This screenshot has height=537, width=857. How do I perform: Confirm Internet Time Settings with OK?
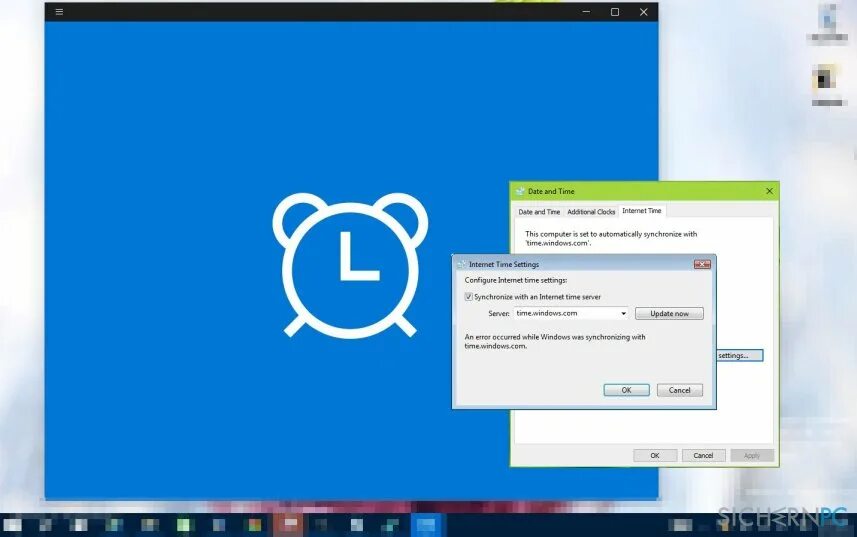tap(626, 390)
